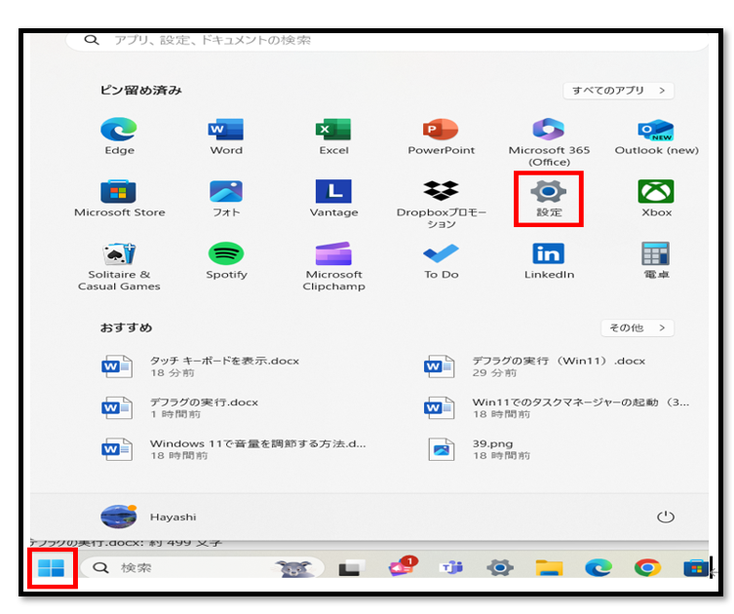Open デフラグの実行.docx file
The height and width of the screenshot is (614, 734).
click(180, 408)
